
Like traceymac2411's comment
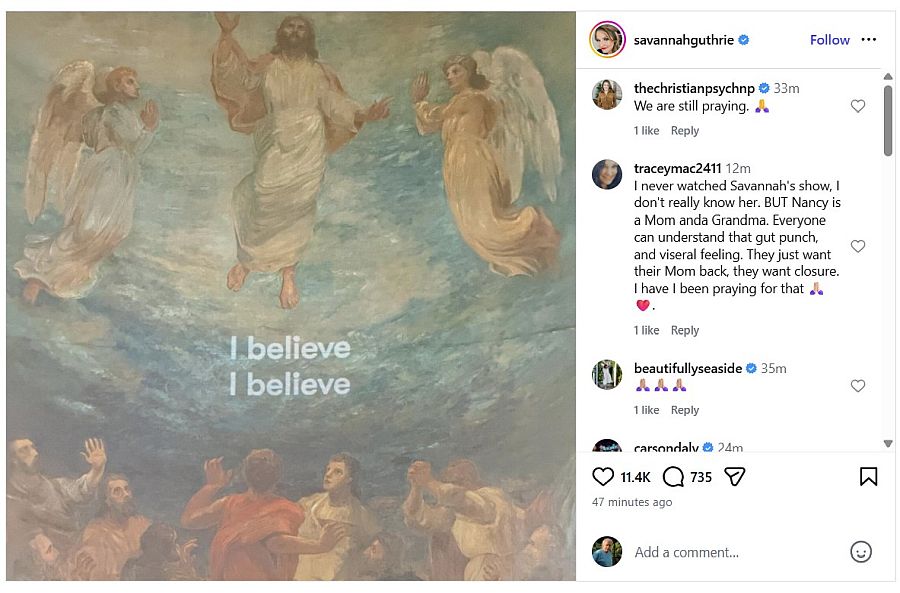click(x=857, y=246)
